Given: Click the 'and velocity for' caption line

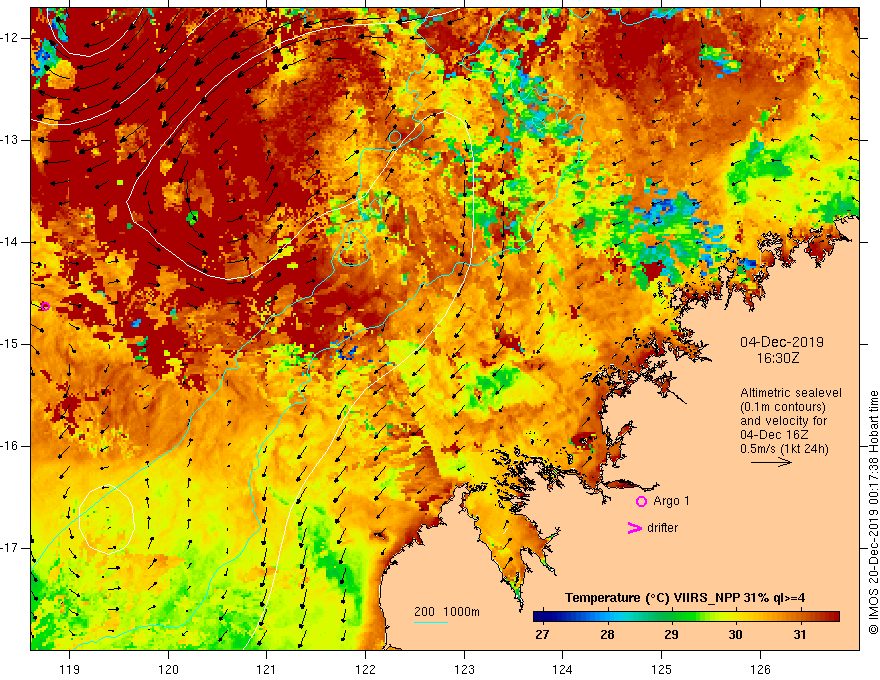Looking at the screenshot, I should pos(783,421).
